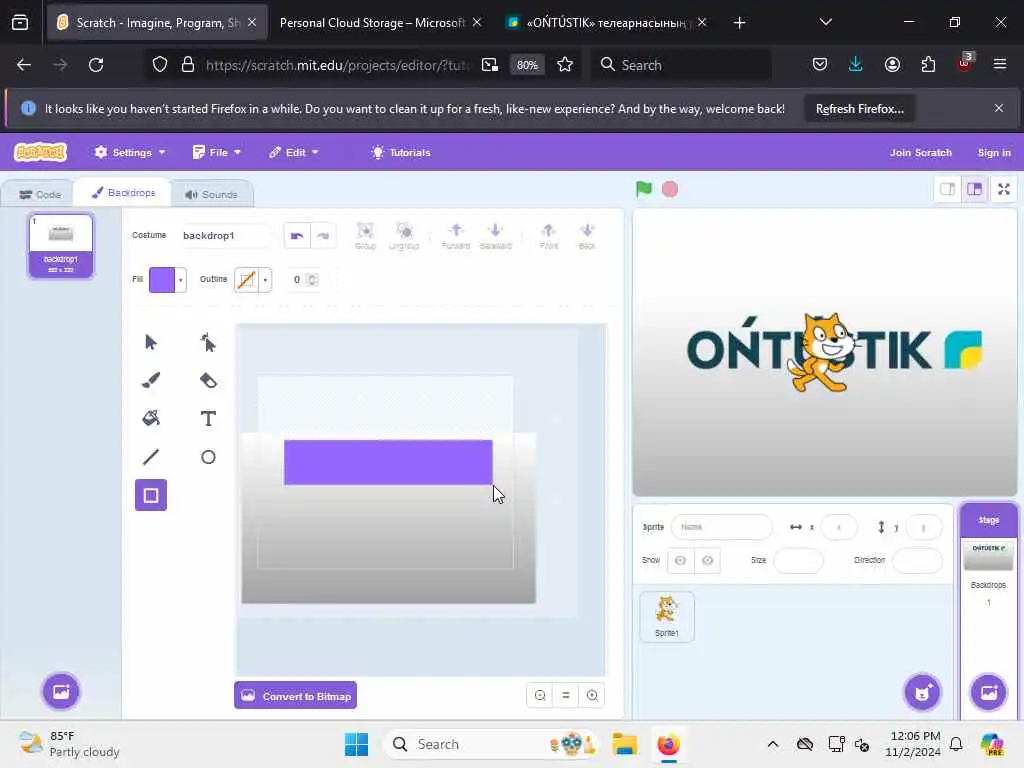Click the show sprite eye icon
Screen dimensions: 1024x768
(680, 560)
